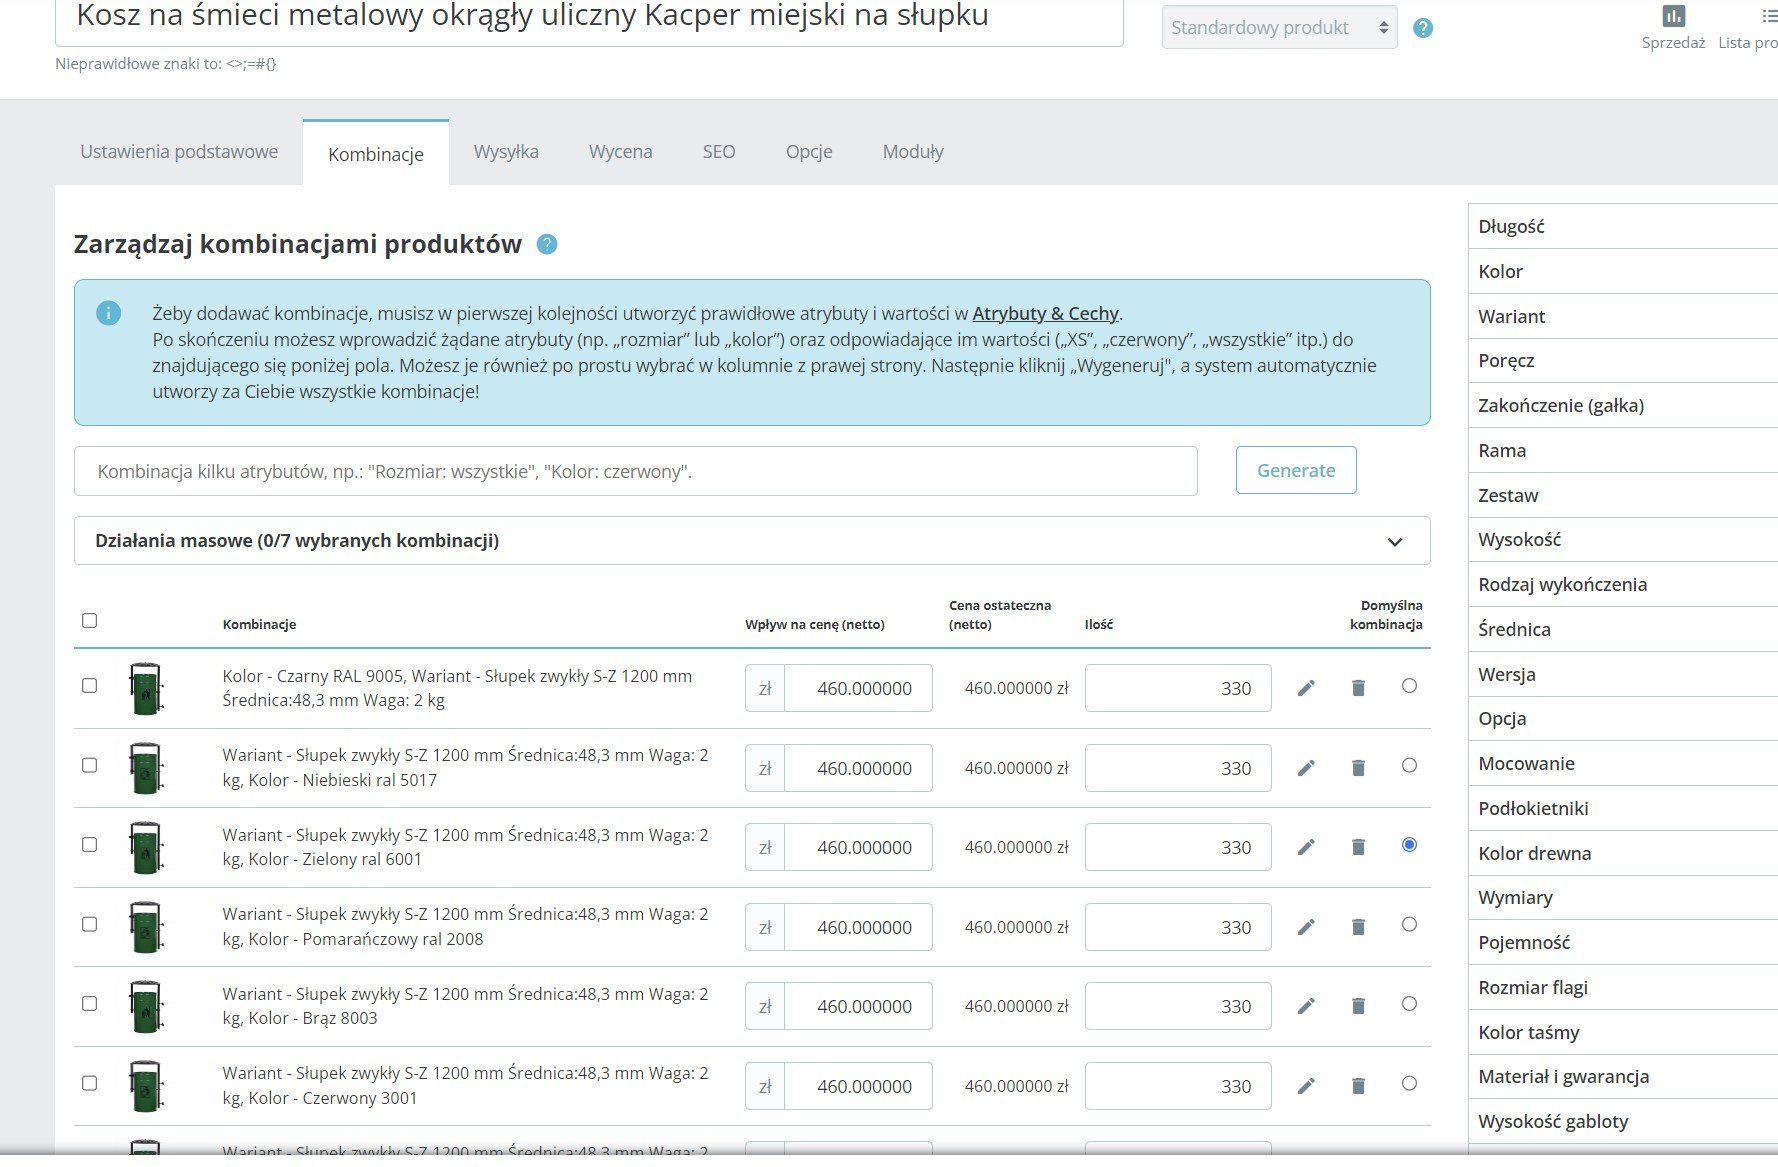Edit the Czarny RAL 9005 combination
This screenshot has height=1167, width=1778.
click(x=1306, y=688)
